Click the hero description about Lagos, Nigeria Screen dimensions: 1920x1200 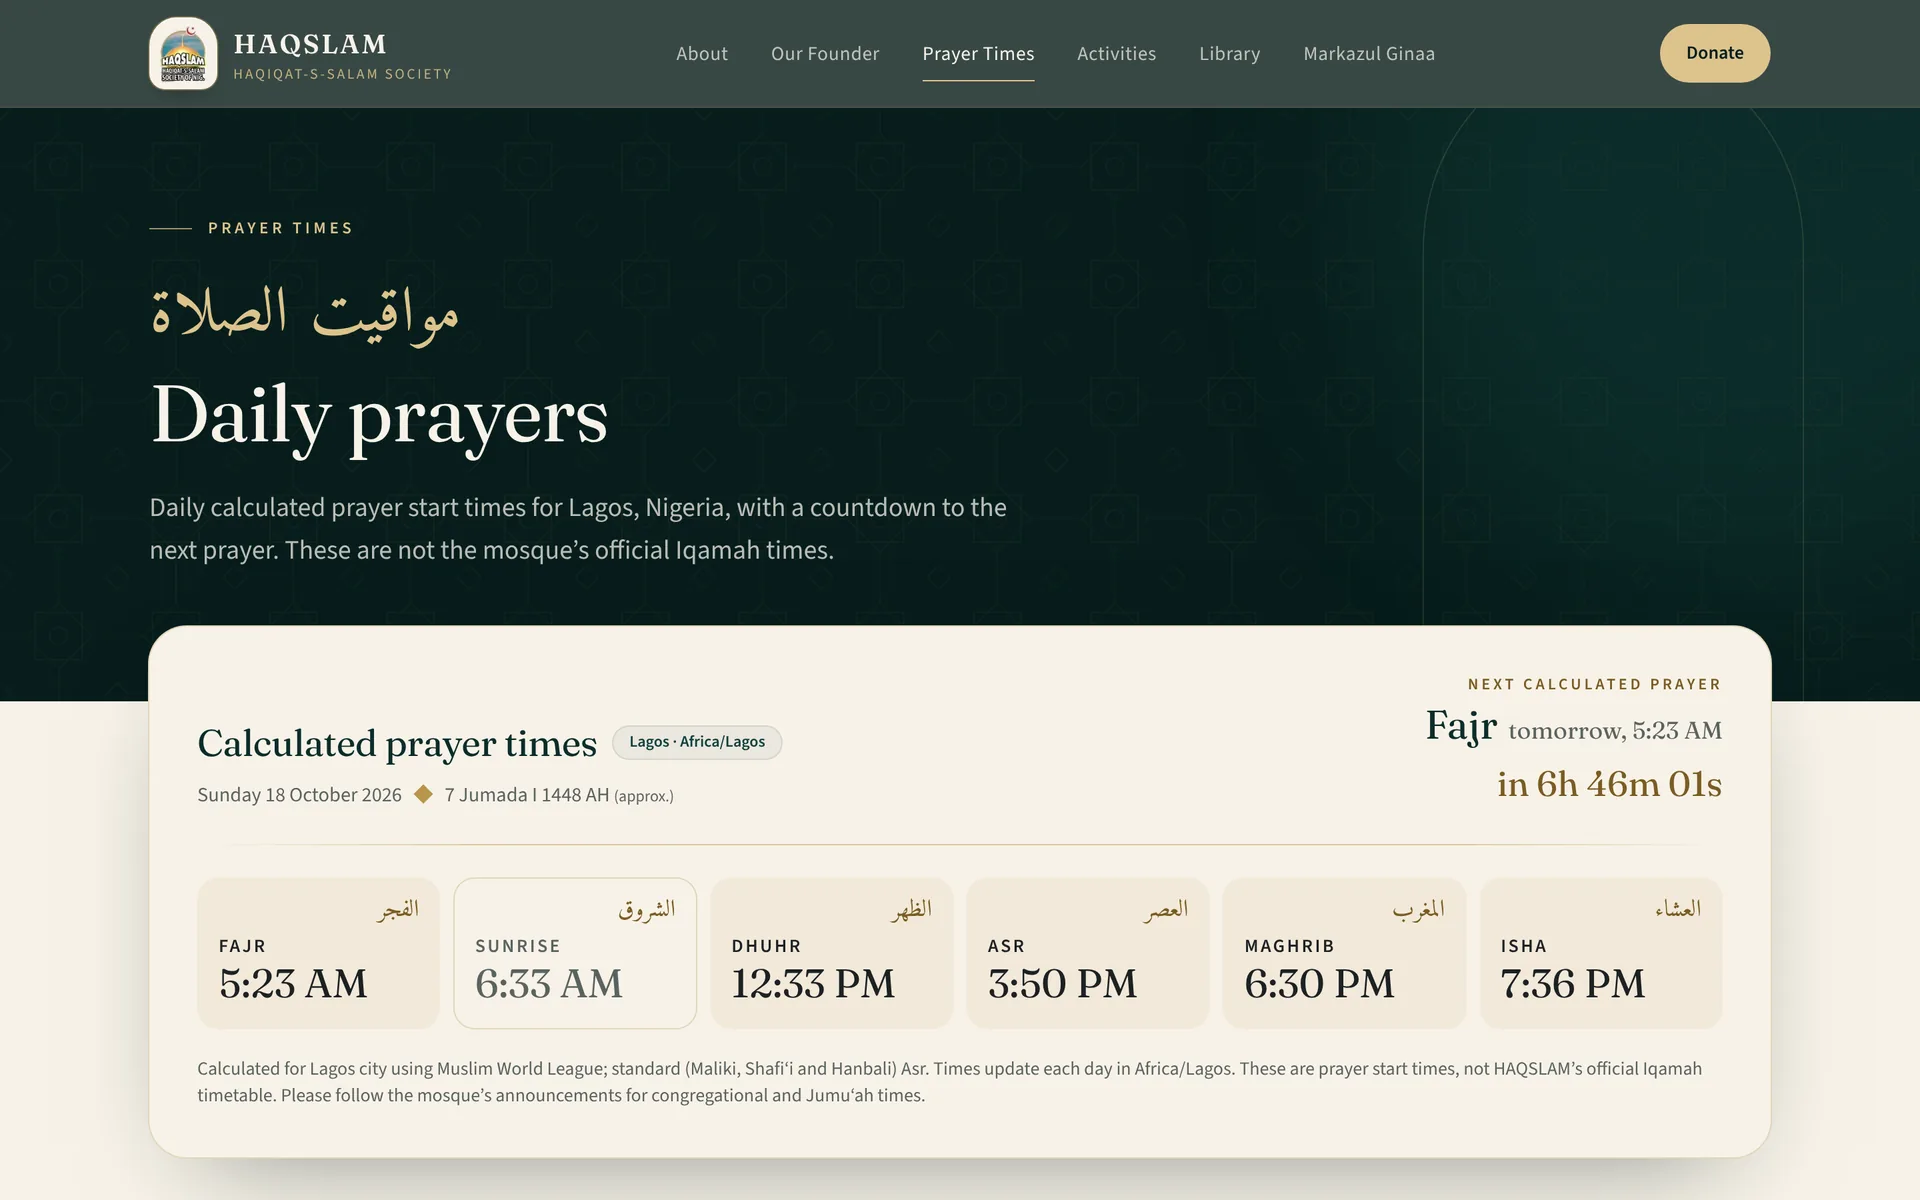pos(578,529)
